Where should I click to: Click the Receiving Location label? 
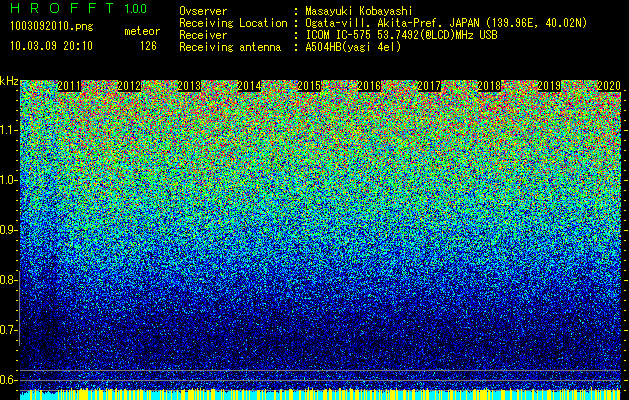click(233, 23)
